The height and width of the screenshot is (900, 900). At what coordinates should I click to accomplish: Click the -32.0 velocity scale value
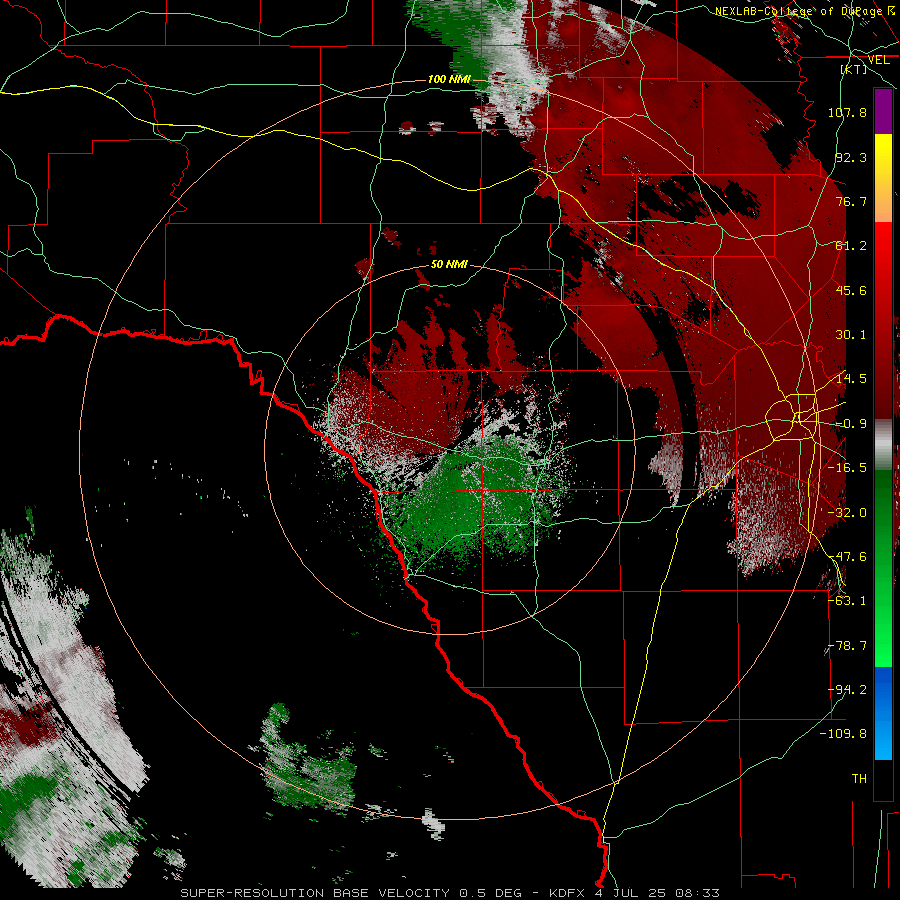847,513
